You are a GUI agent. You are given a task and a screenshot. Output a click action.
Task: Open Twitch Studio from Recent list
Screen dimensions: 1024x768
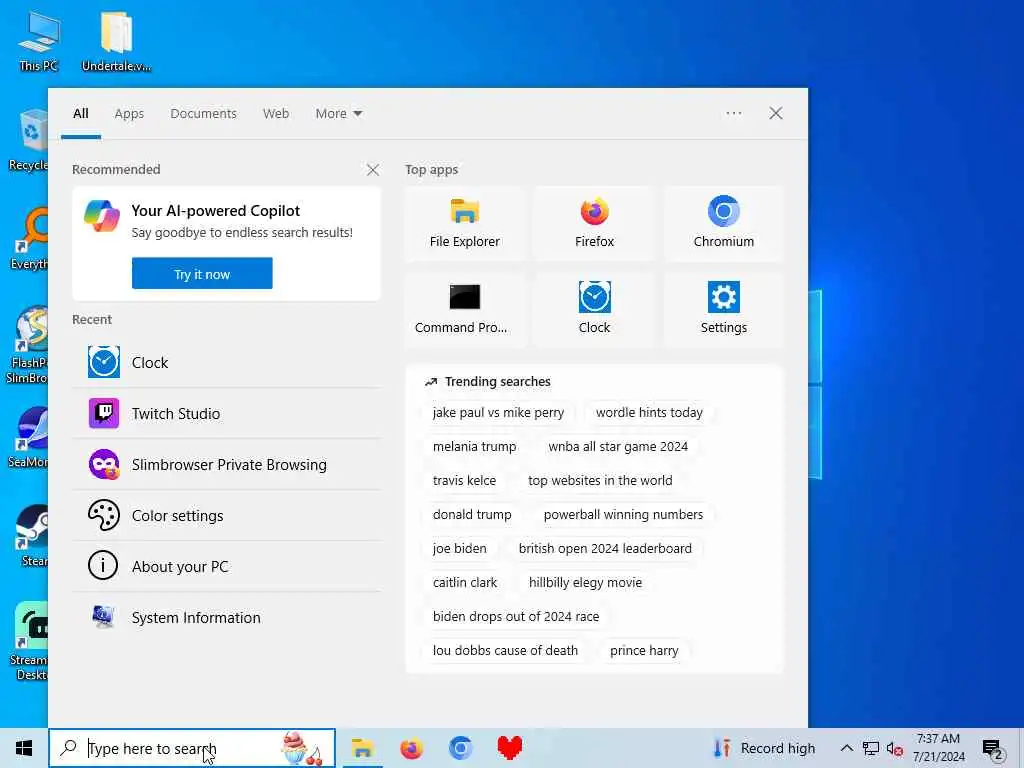click(x=227, y=413)
